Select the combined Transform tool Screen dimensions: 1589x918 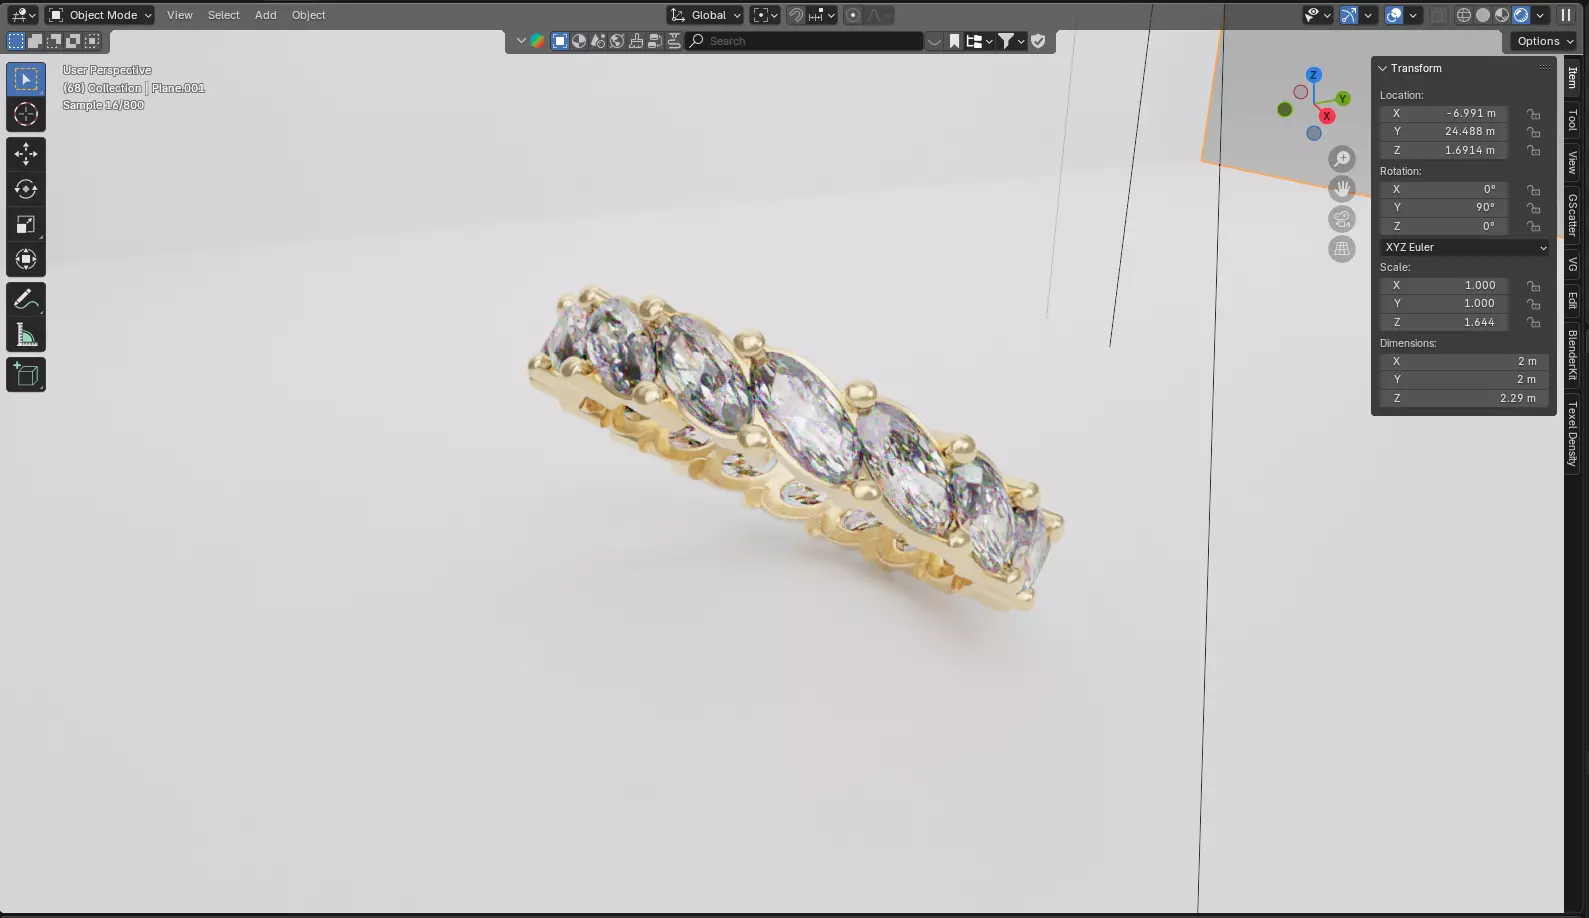(x=26, y=259)
